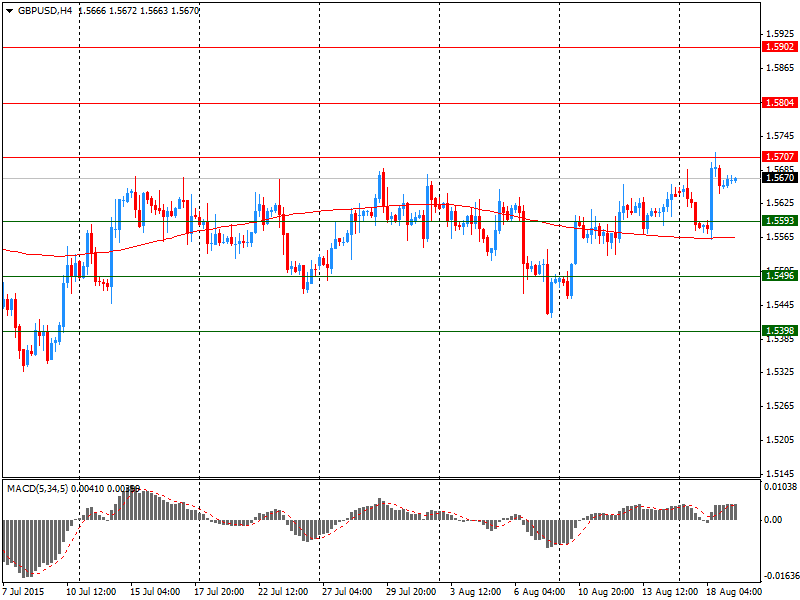Viewport: 800px width, 600px height.
Task: Click the 10 Aug 20:00 time axis label
Action: [x=606, y=592]
